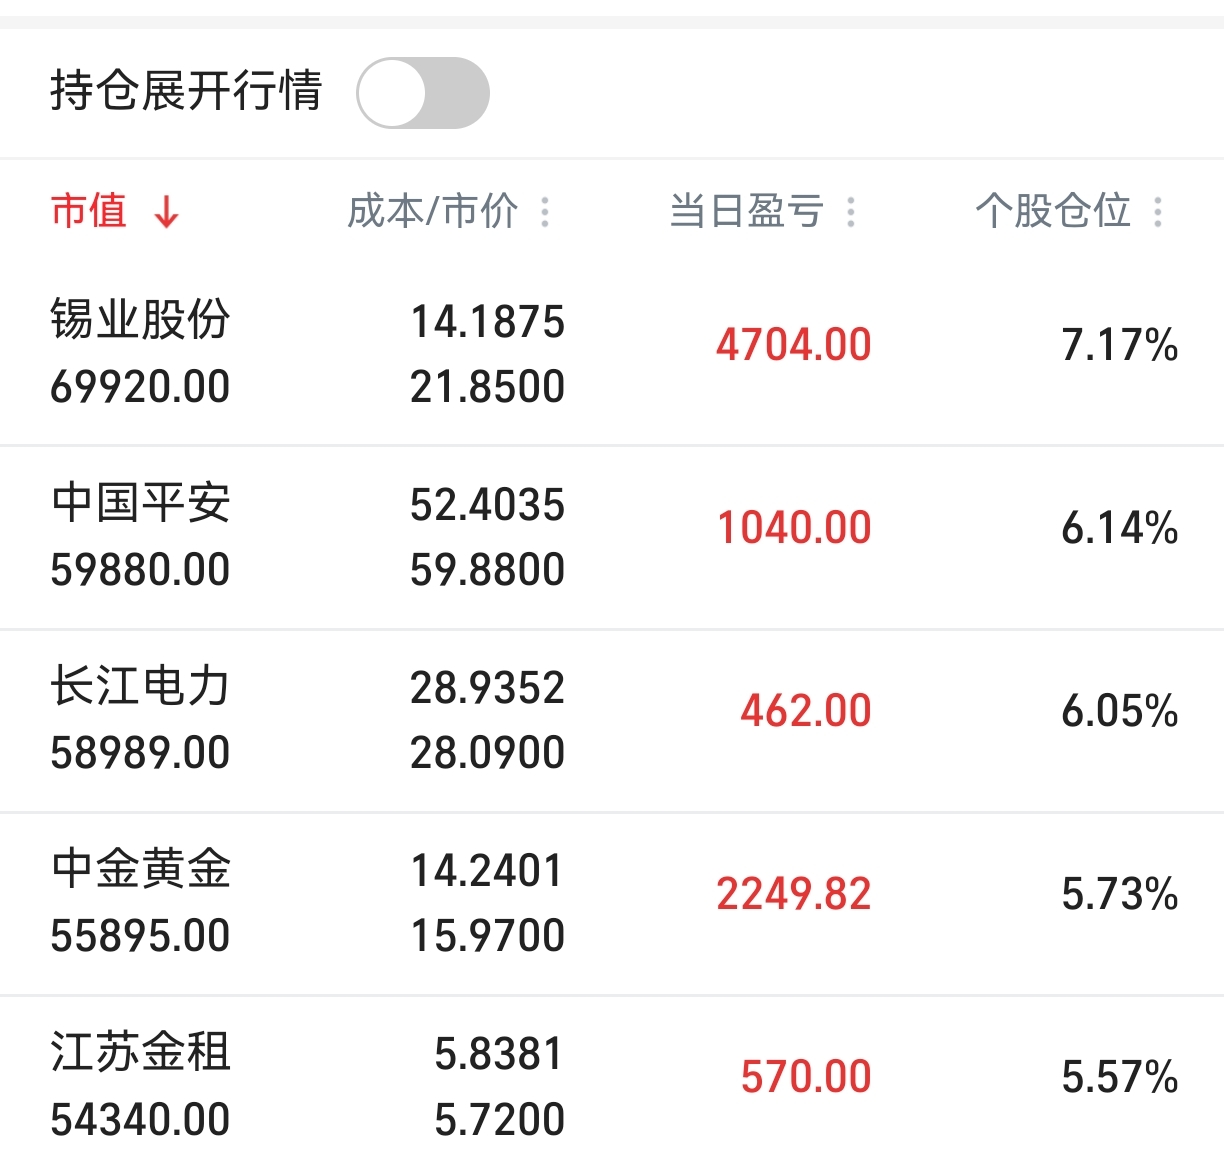Select the 个股仓位 column header
The height and width of the screenshot is (1168, 1224).
point(1053,211)
